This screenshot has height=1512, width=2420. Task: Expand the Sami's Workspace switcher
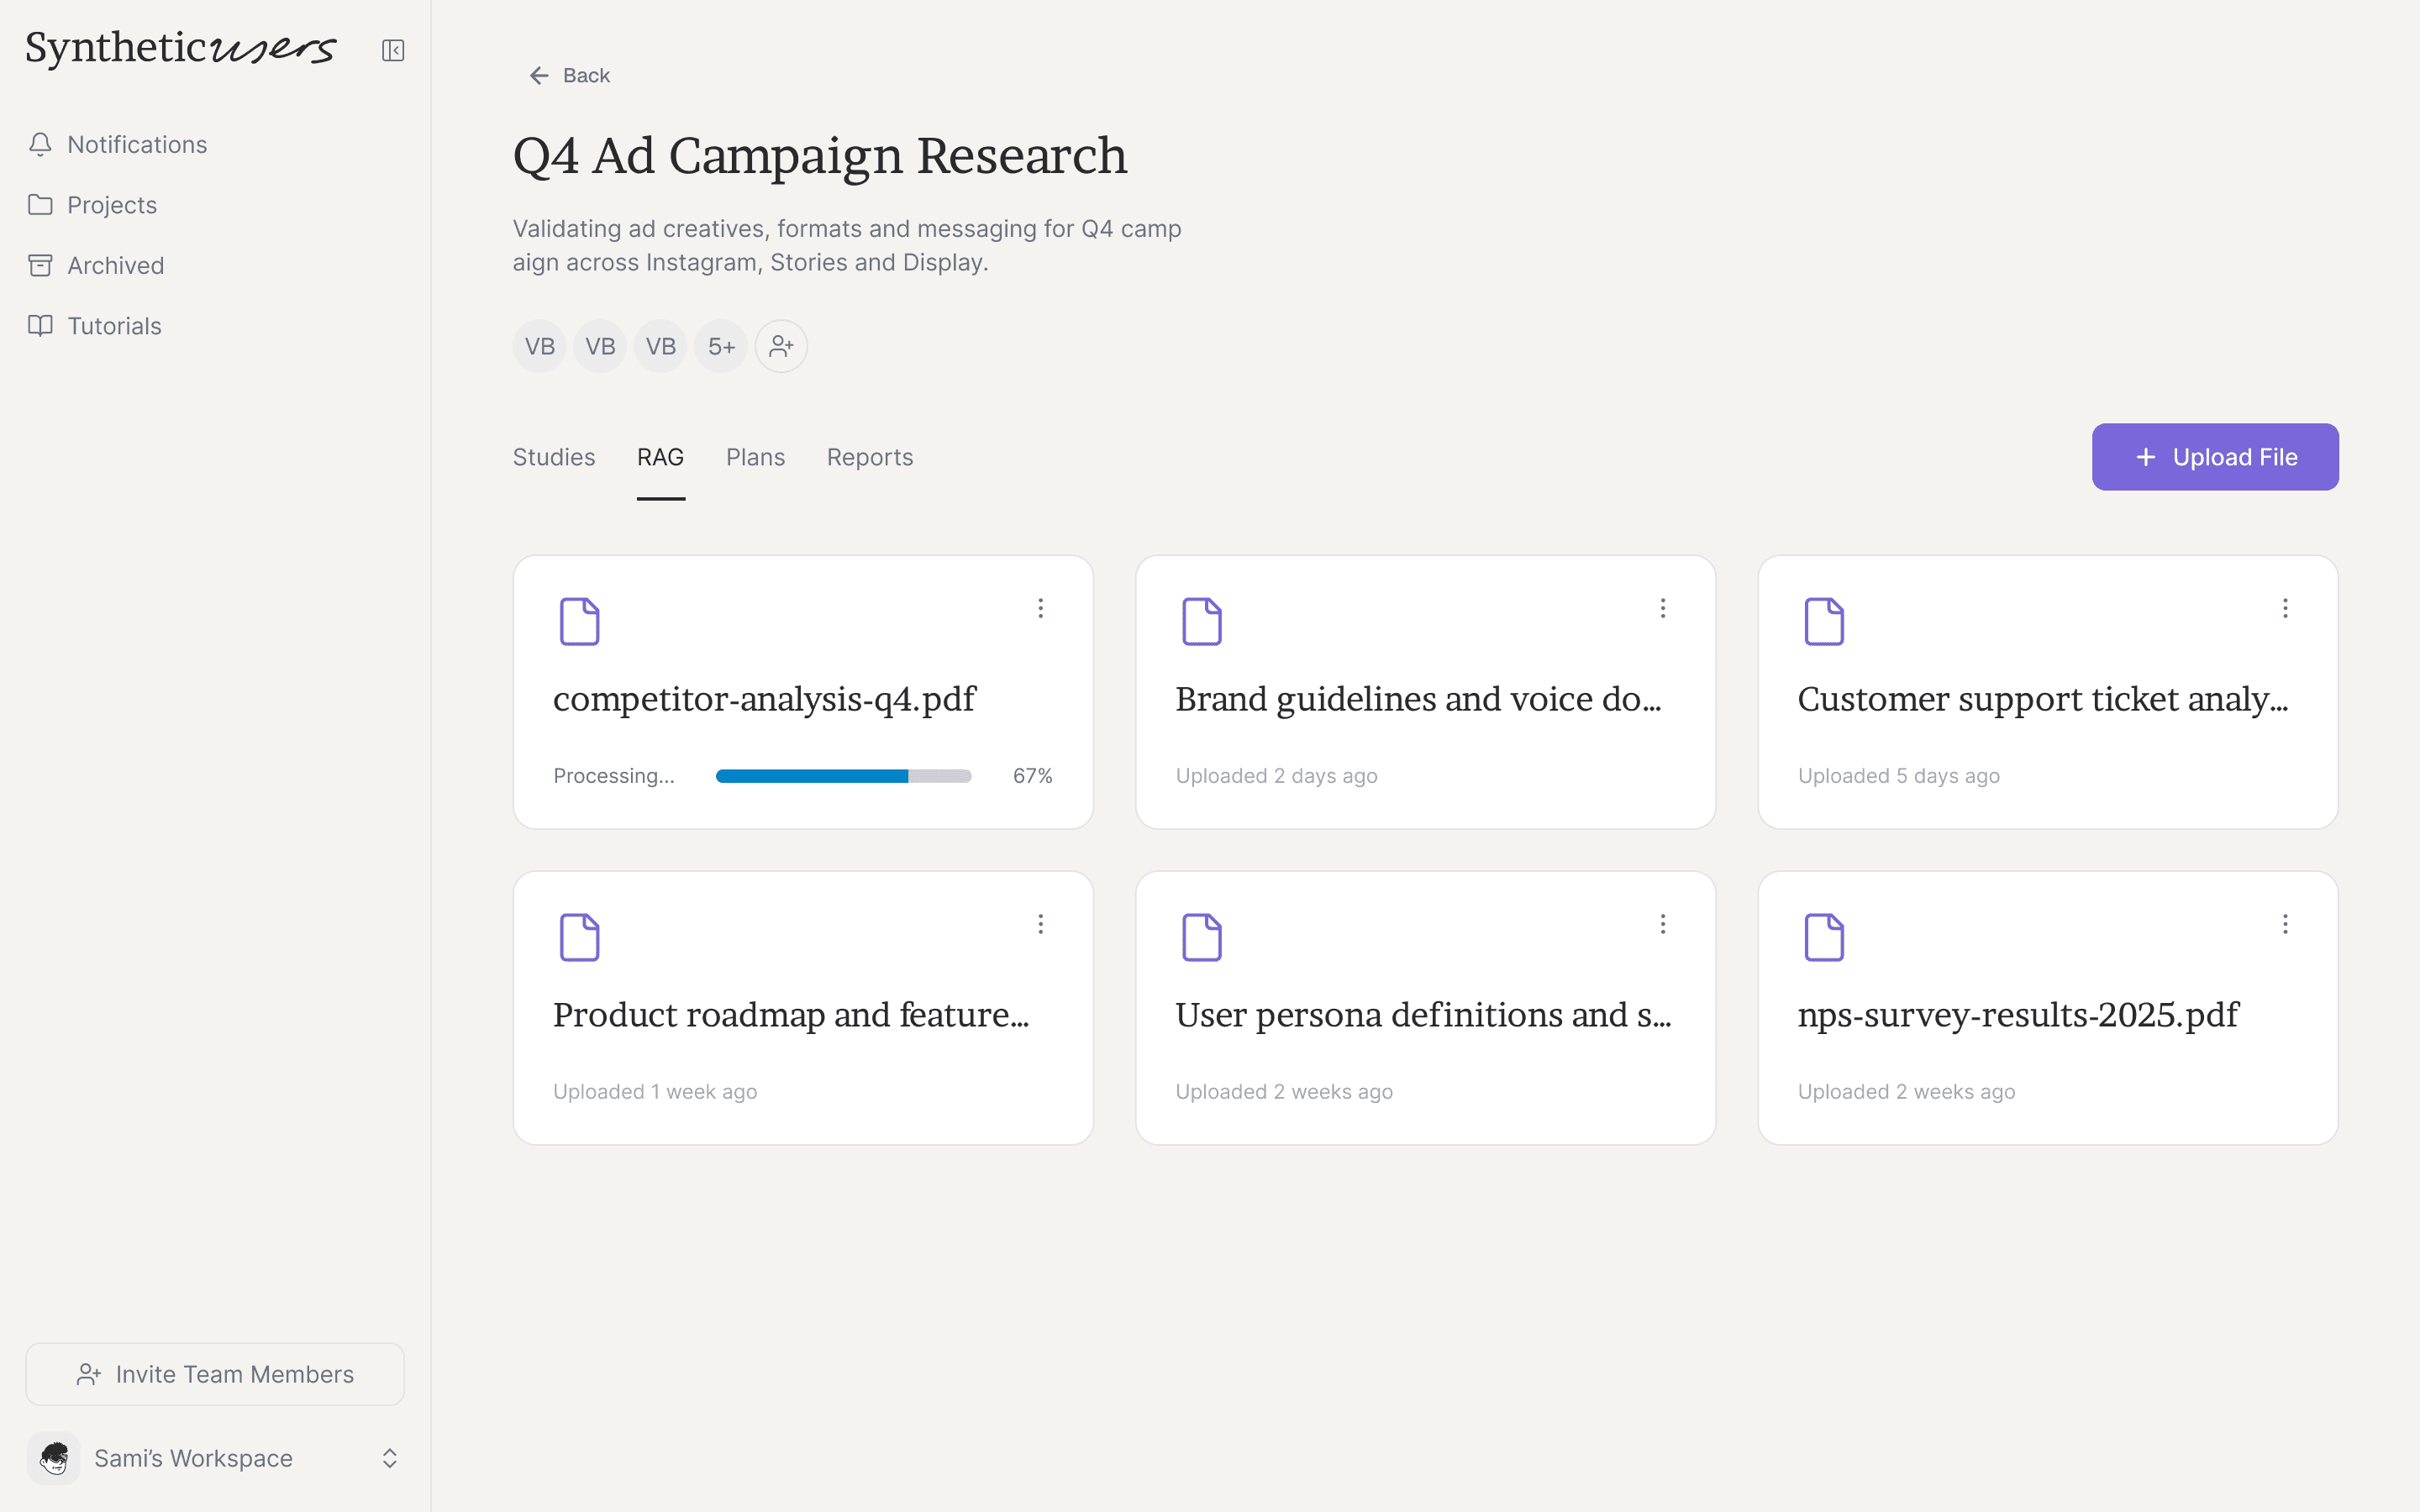tap(389, 1458)
